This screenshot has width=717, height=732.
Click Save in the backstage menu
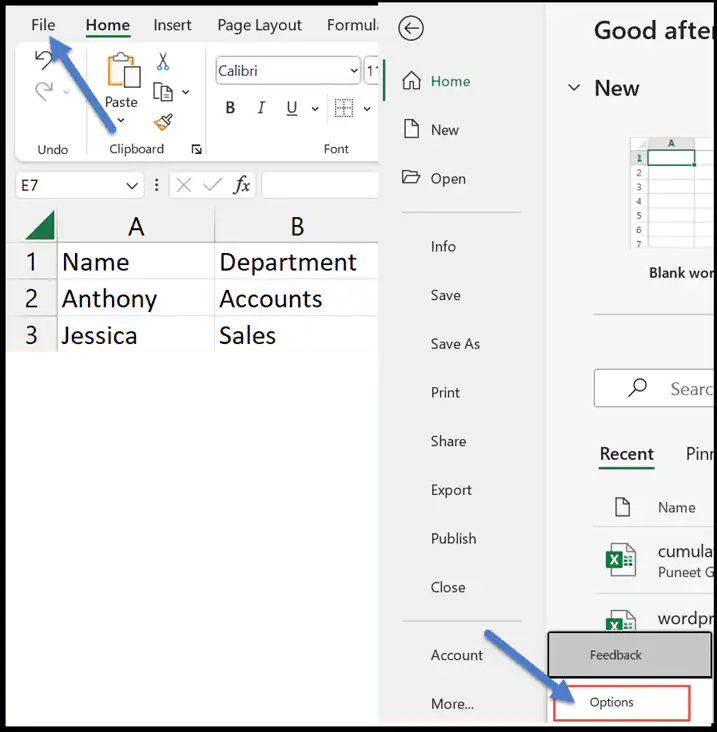(445, 295)
